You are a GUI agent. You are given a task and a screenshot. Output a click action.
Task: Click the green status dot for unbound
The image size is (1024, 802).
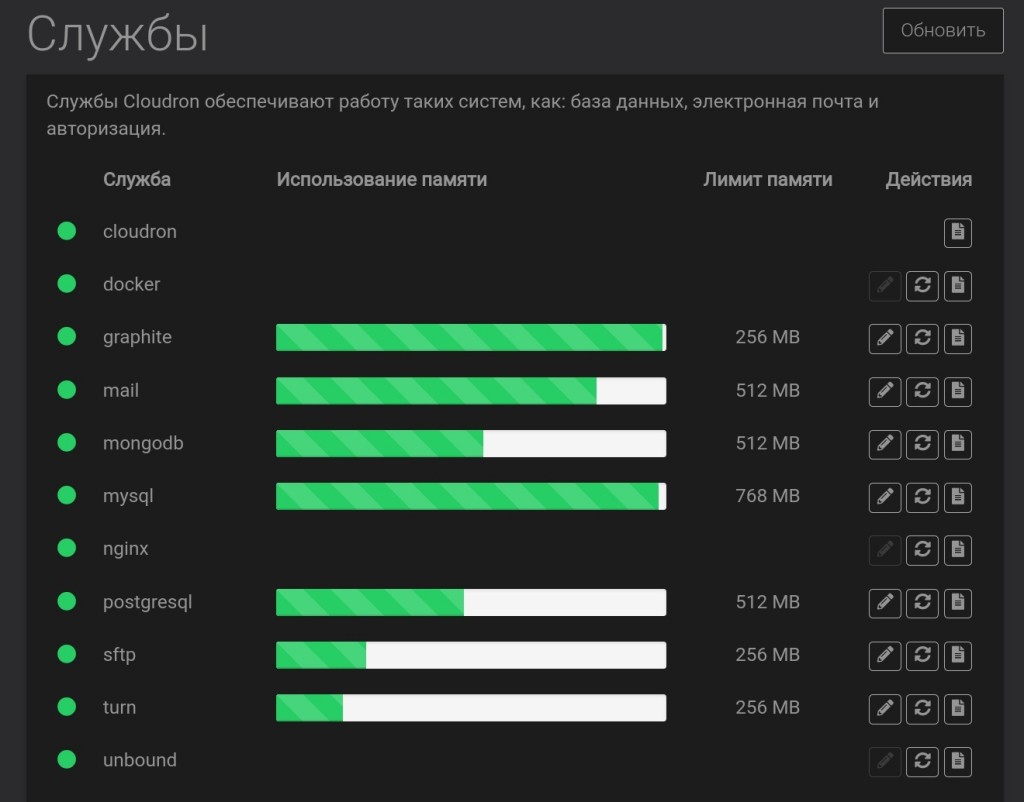[67, 760]
